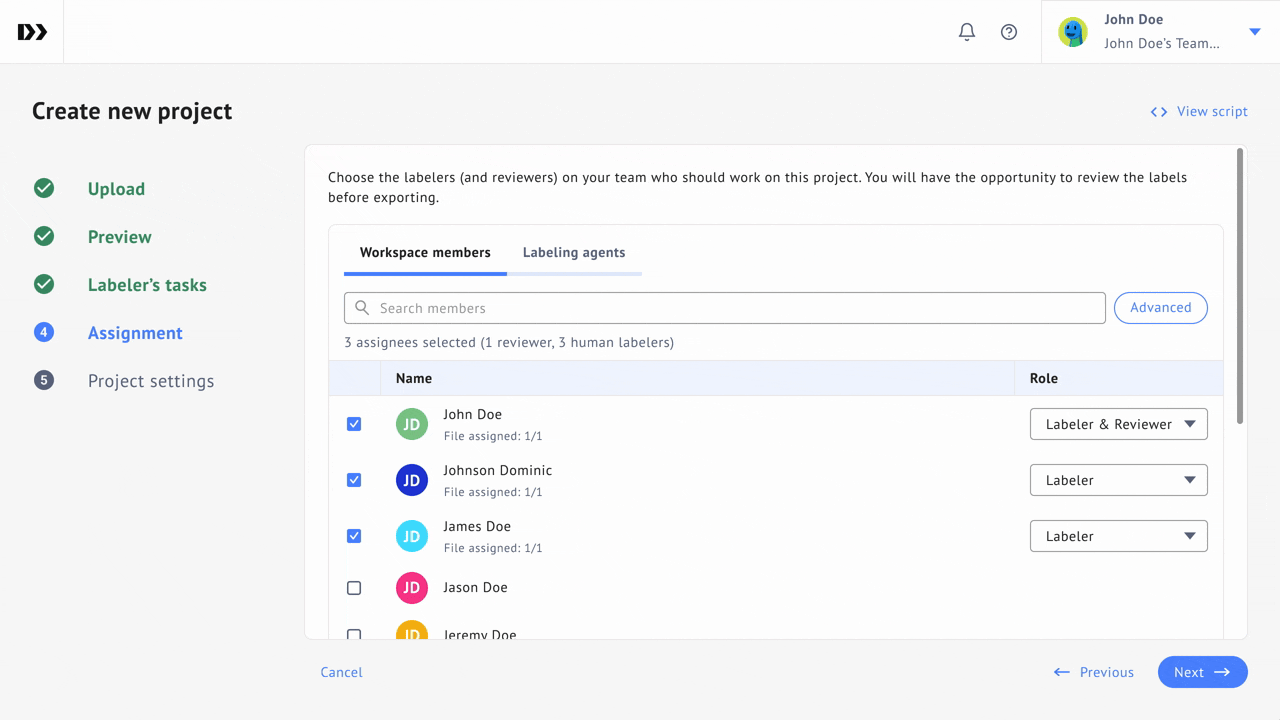The width and height of the screenshot is (1280, 720).
Task: Click Jason Doe's pink JD avatar
Action: (411, 588)
